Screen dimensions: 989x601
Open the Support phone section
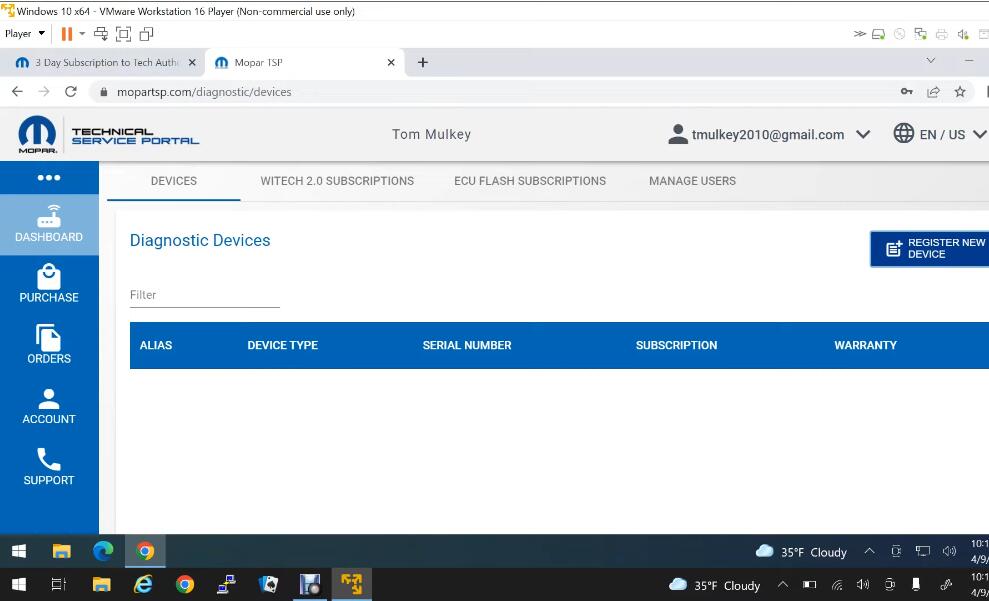[49, 467]
